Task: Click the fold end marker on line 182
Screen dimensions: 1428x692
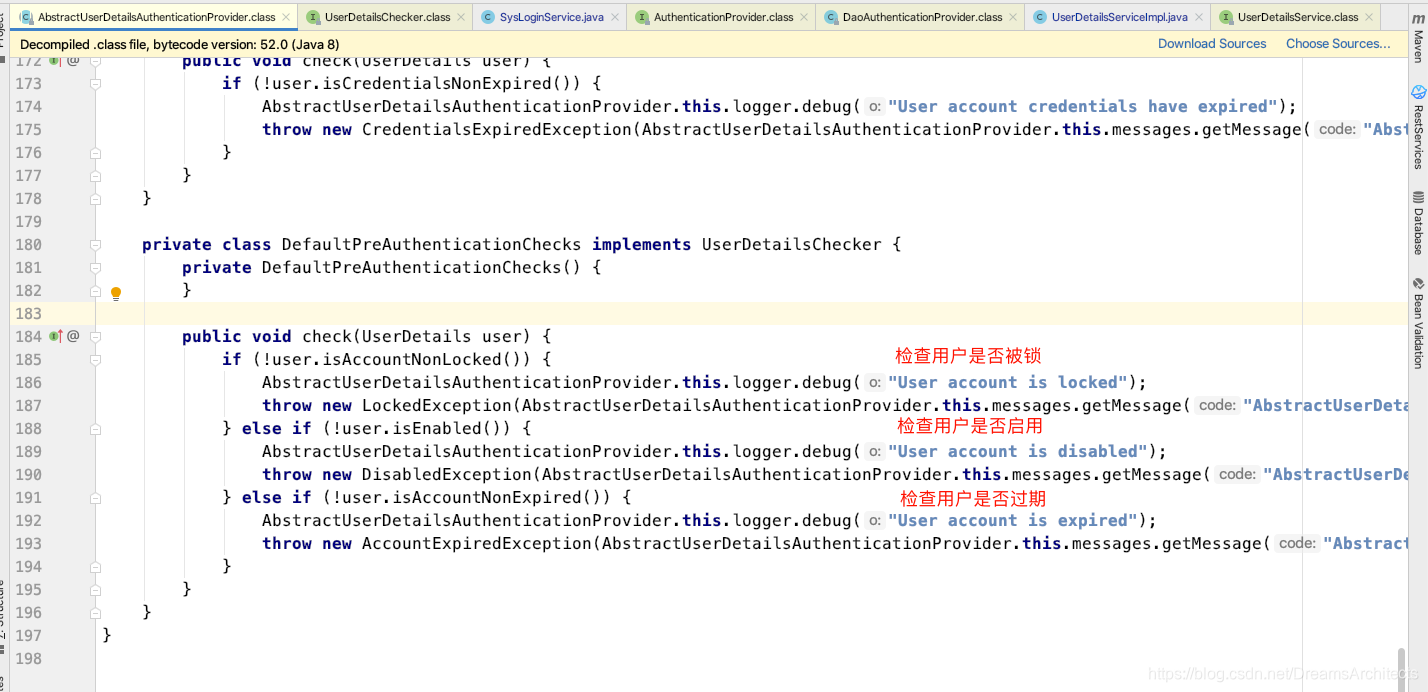Action: (96, 291)
